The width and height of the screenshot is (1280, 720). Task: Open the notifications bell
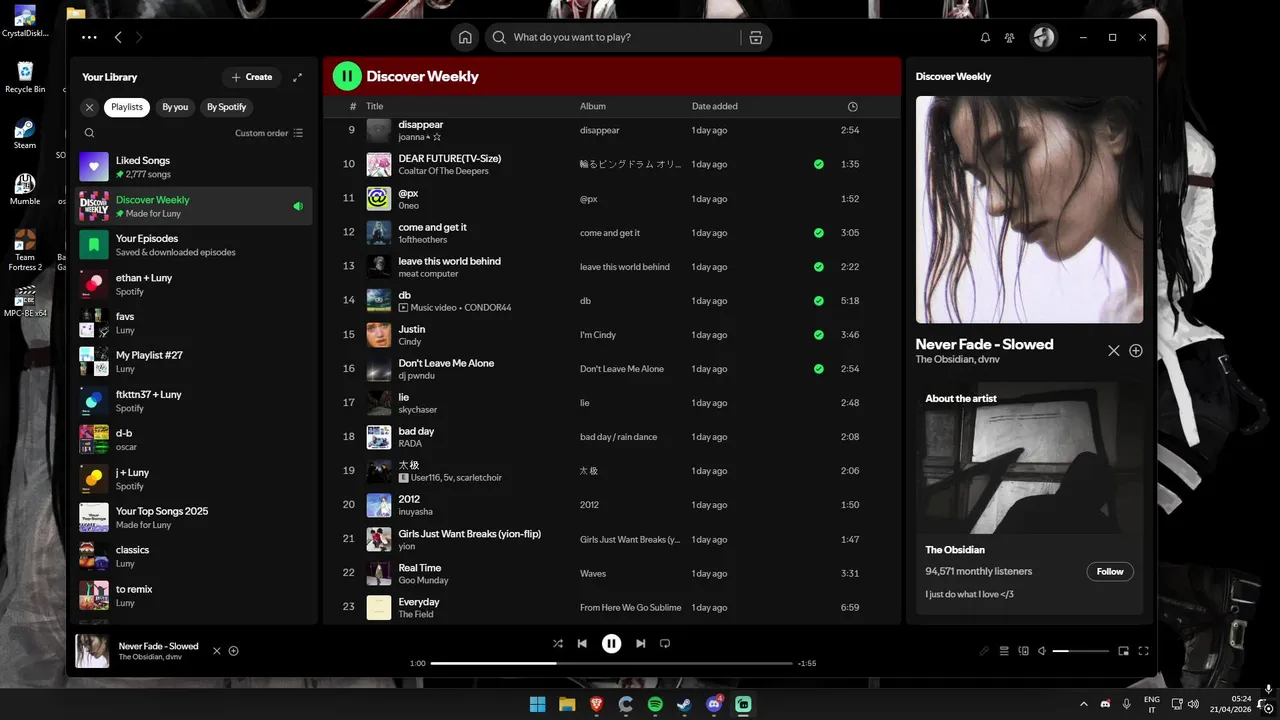pos(985,37)
